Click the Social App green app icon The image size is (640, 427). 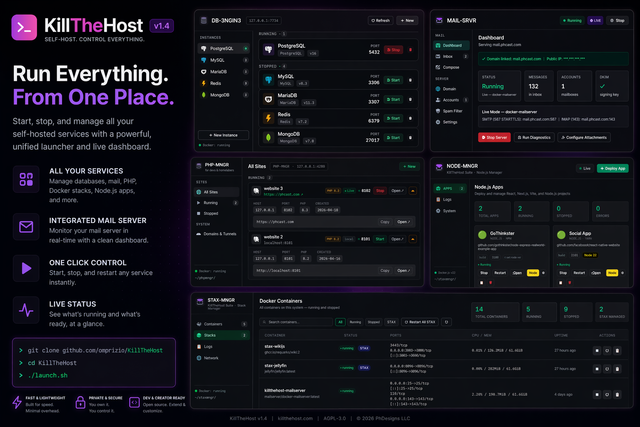561,234
